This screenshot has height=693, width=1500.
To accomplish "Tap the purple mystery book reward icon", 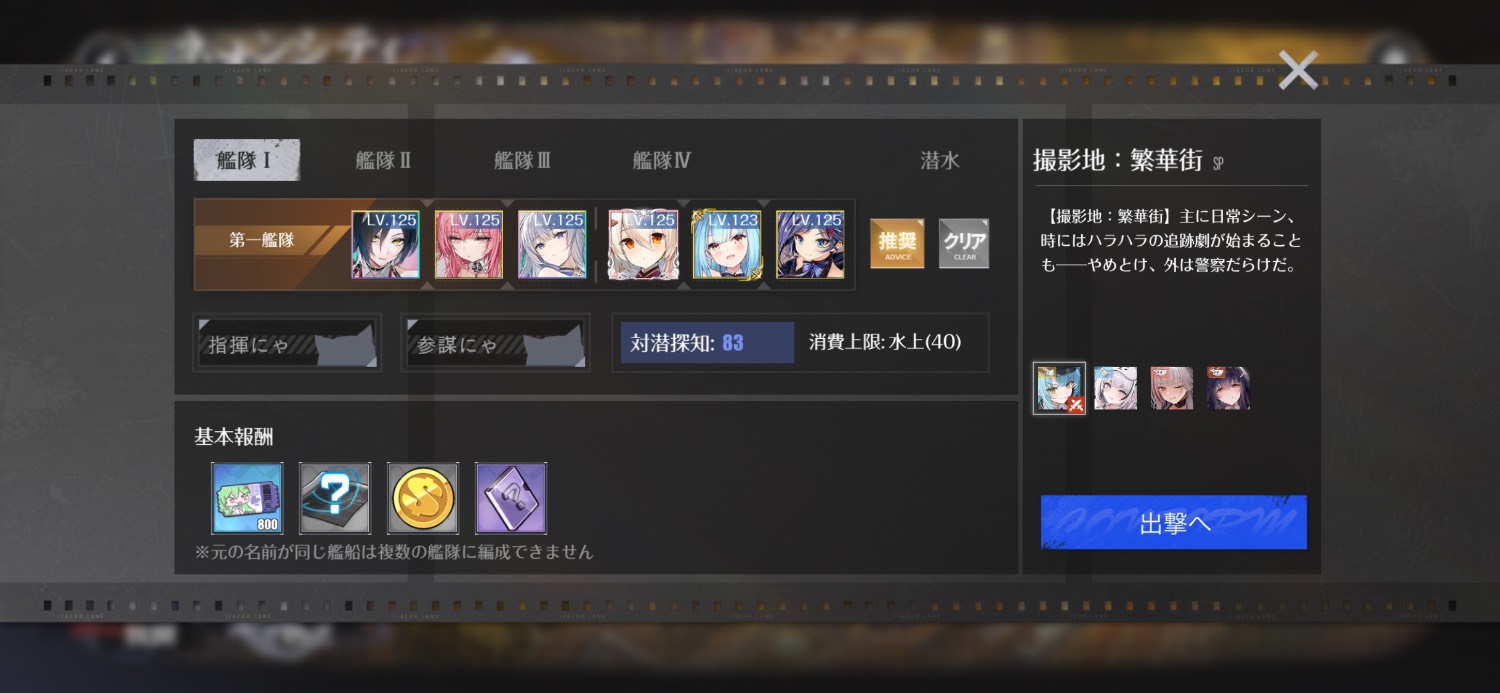I will coord(511,498).
